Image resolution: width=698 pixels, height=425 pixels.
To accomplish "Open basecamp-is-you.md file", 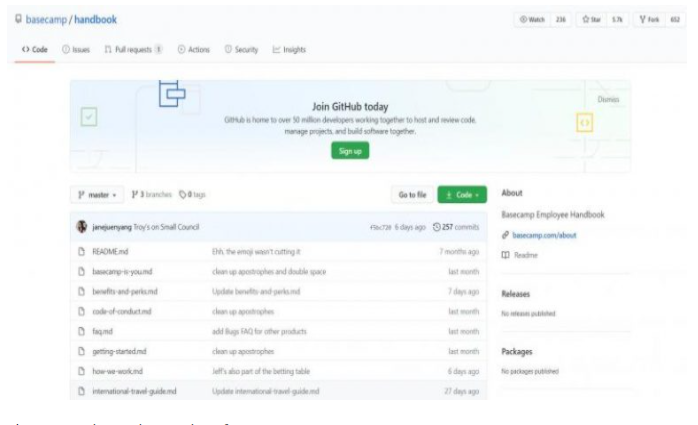I will pyautogui.click(x=122, y=271).
